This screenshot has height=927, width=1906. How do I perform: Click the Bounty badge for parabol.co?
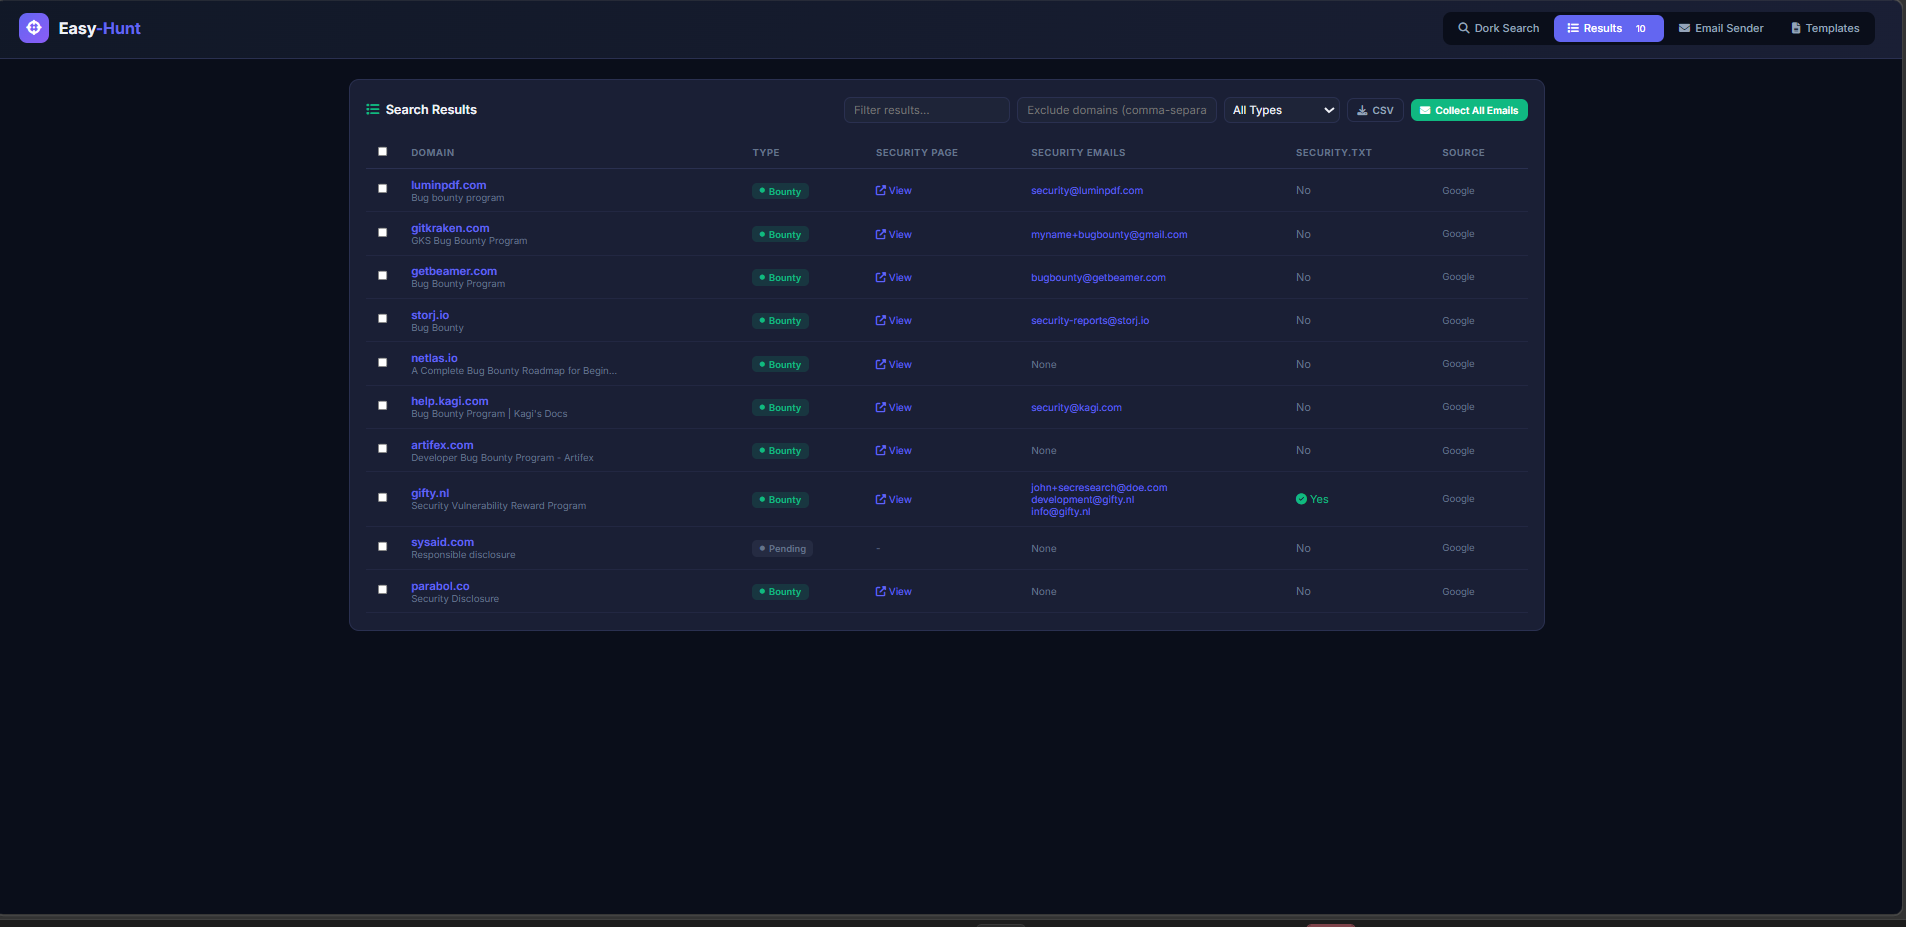pyautogui.click(x=780, y=591)
